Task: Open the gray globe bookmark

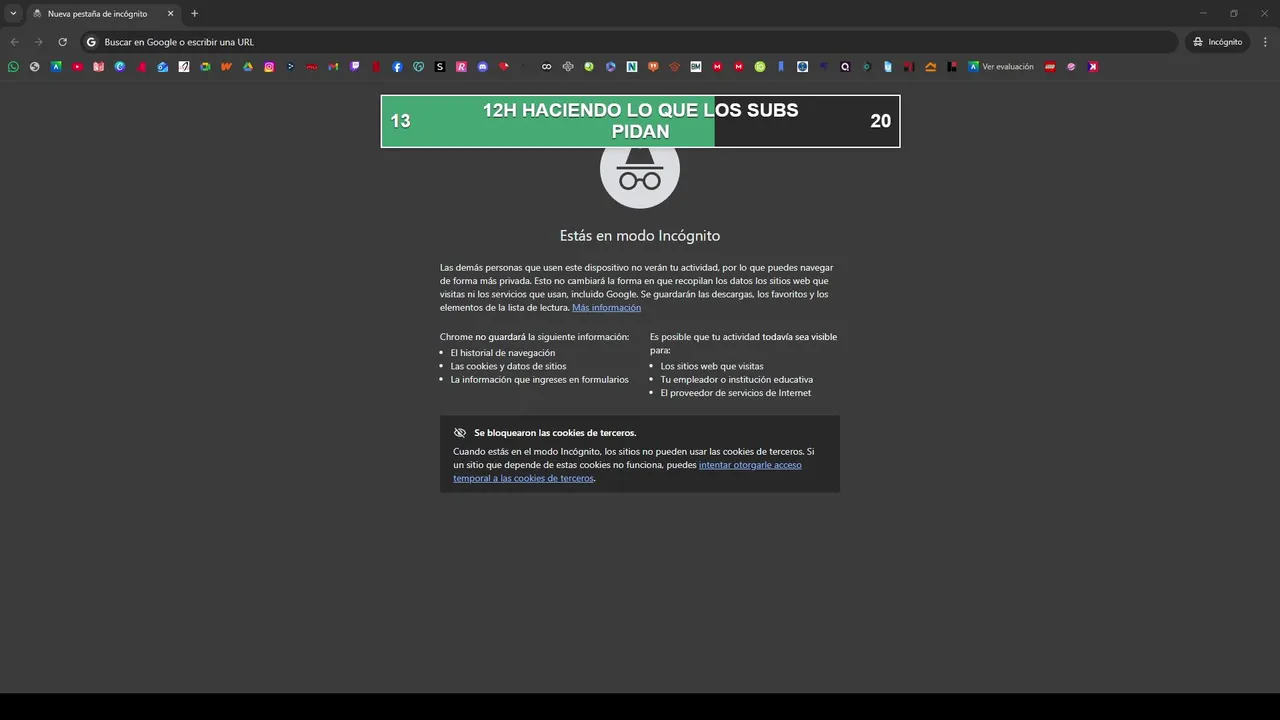Action: [x=34, y=67]
